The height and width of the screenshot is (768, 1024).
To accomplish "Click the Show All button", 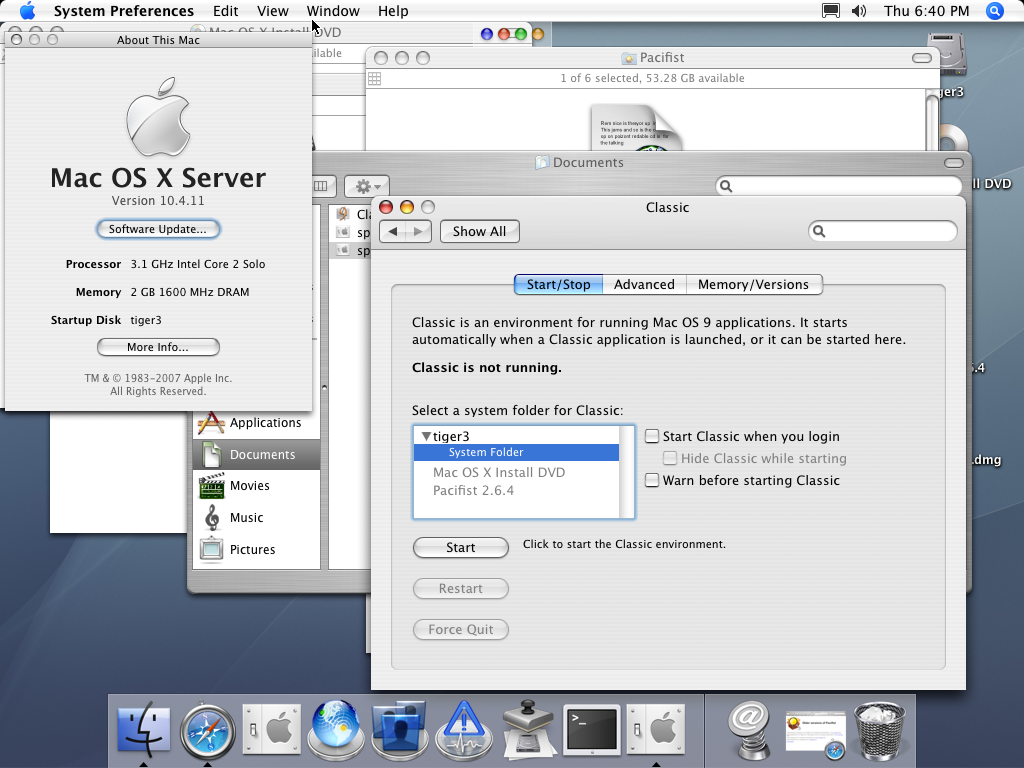I will click(479, 231).
